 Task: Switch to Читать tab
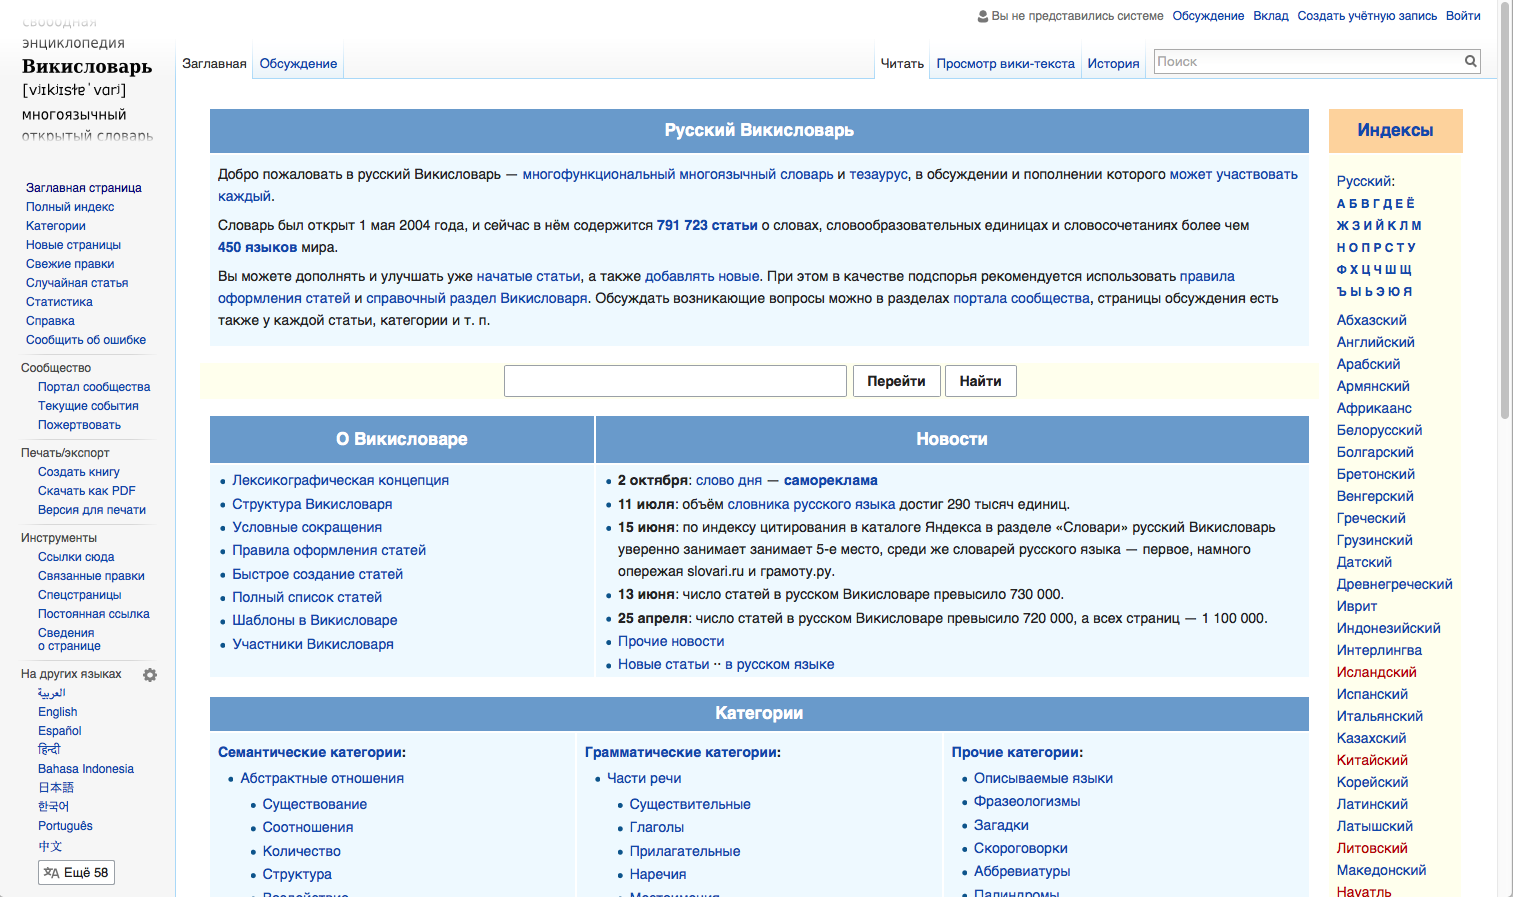point(902,63)
